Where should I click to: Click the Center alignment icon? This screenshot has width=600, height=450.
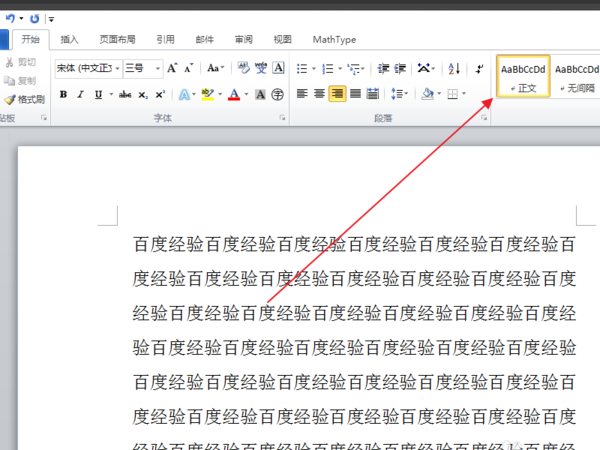[x=320, y=94]
